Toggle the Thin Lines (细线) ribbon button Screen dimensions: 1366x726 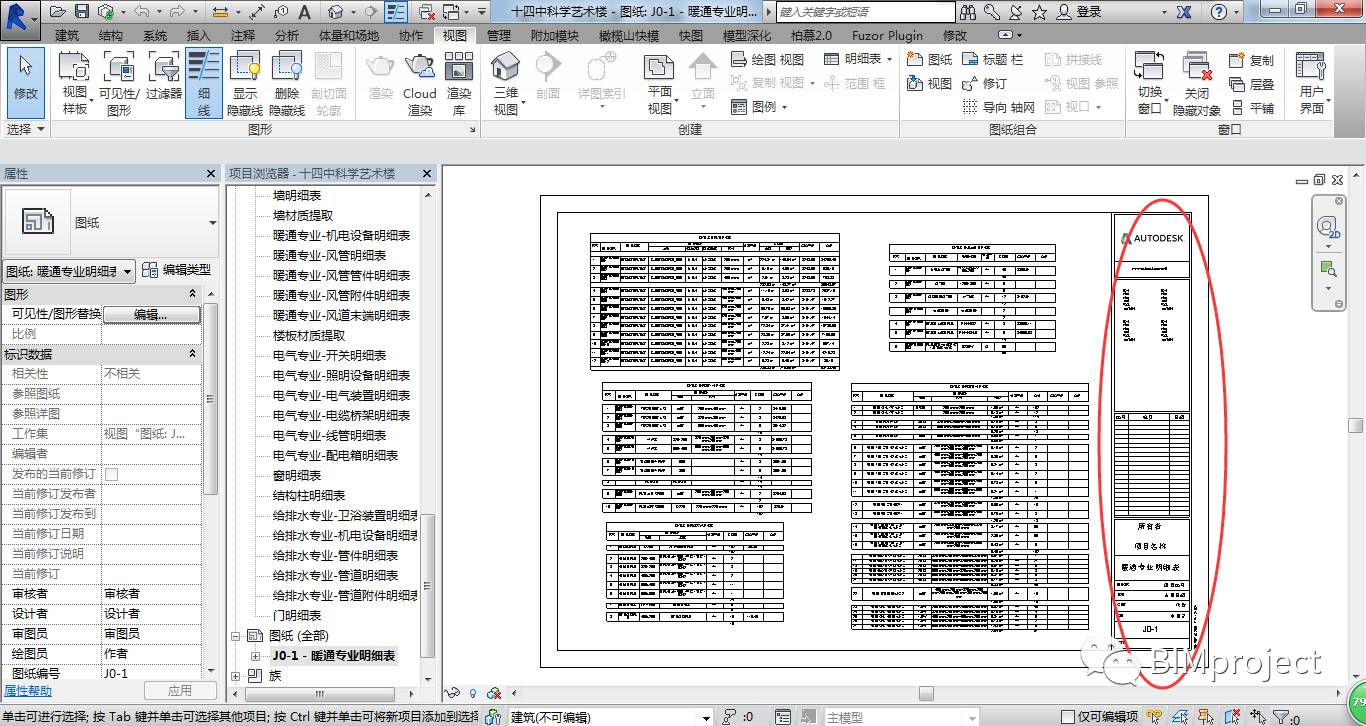203,83
